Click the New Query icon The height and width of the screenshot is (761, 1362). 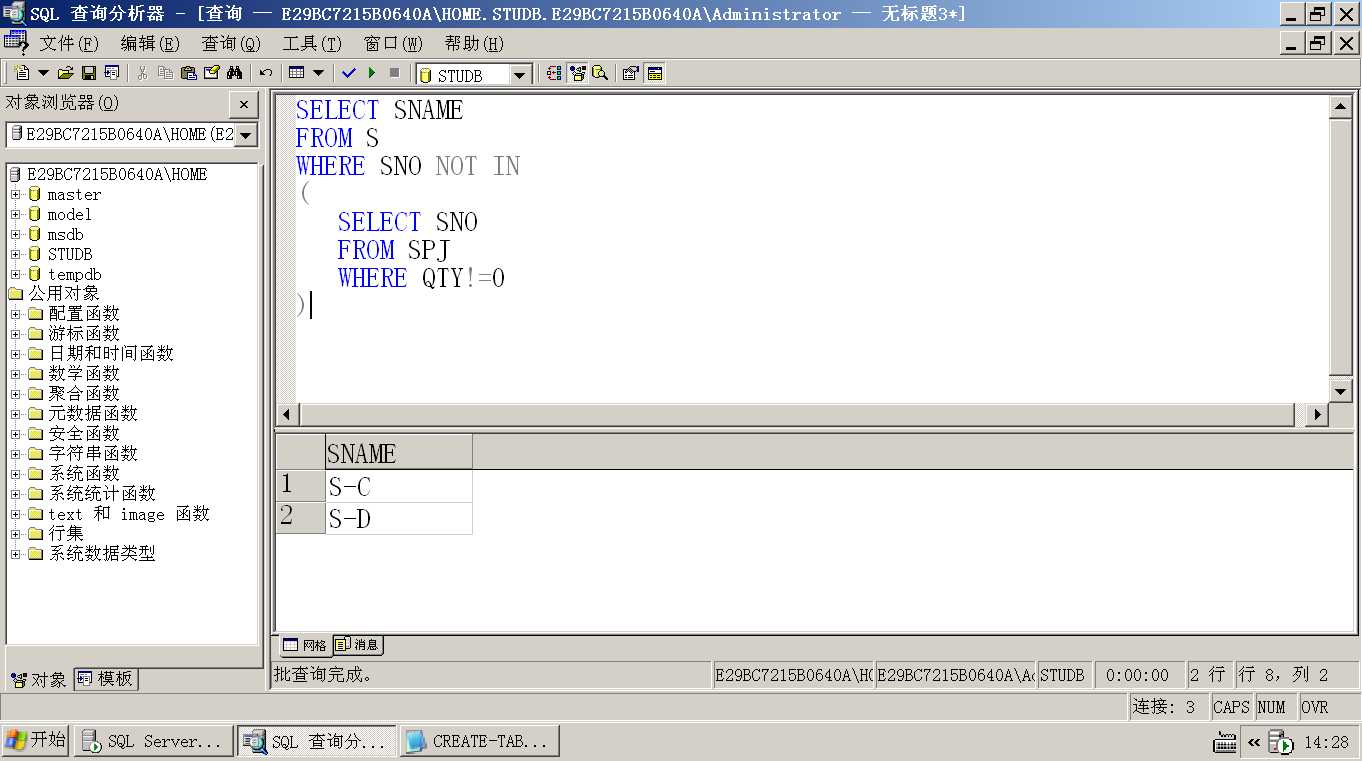22,73
